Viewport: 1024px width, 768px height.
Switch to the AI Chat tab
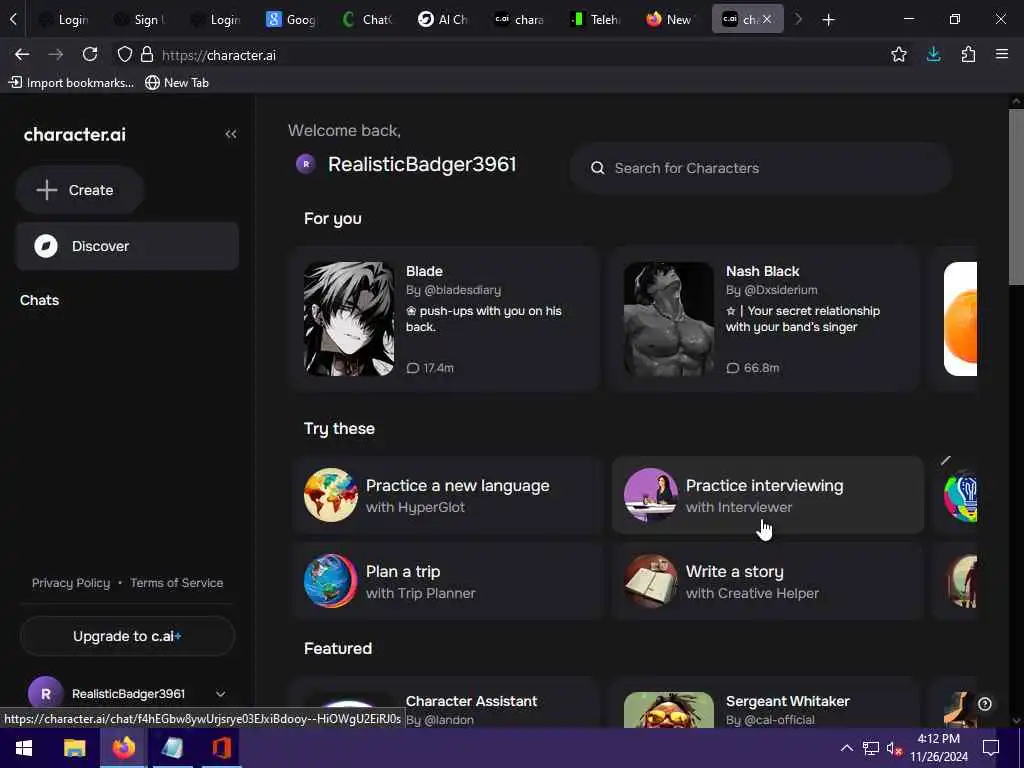click(443, 20)
